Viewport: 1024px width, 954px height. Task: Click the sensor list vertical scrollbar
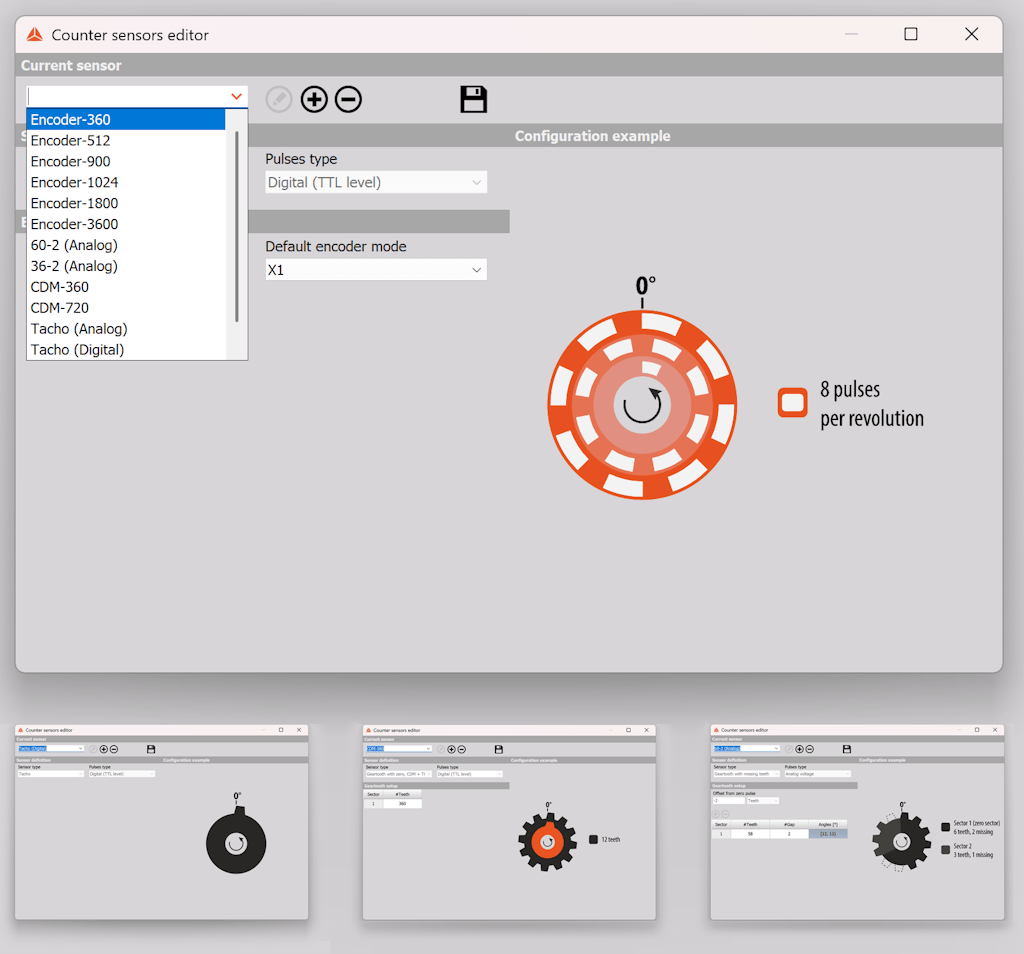(236, 227)
